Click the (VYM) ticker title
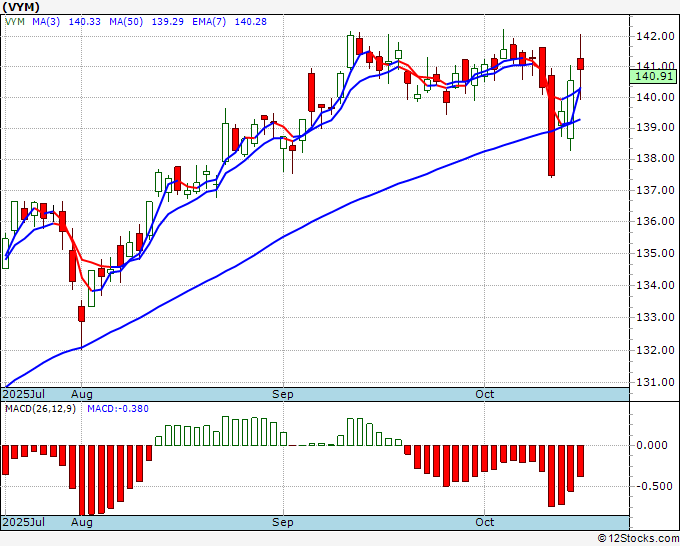 pos(21,7)
